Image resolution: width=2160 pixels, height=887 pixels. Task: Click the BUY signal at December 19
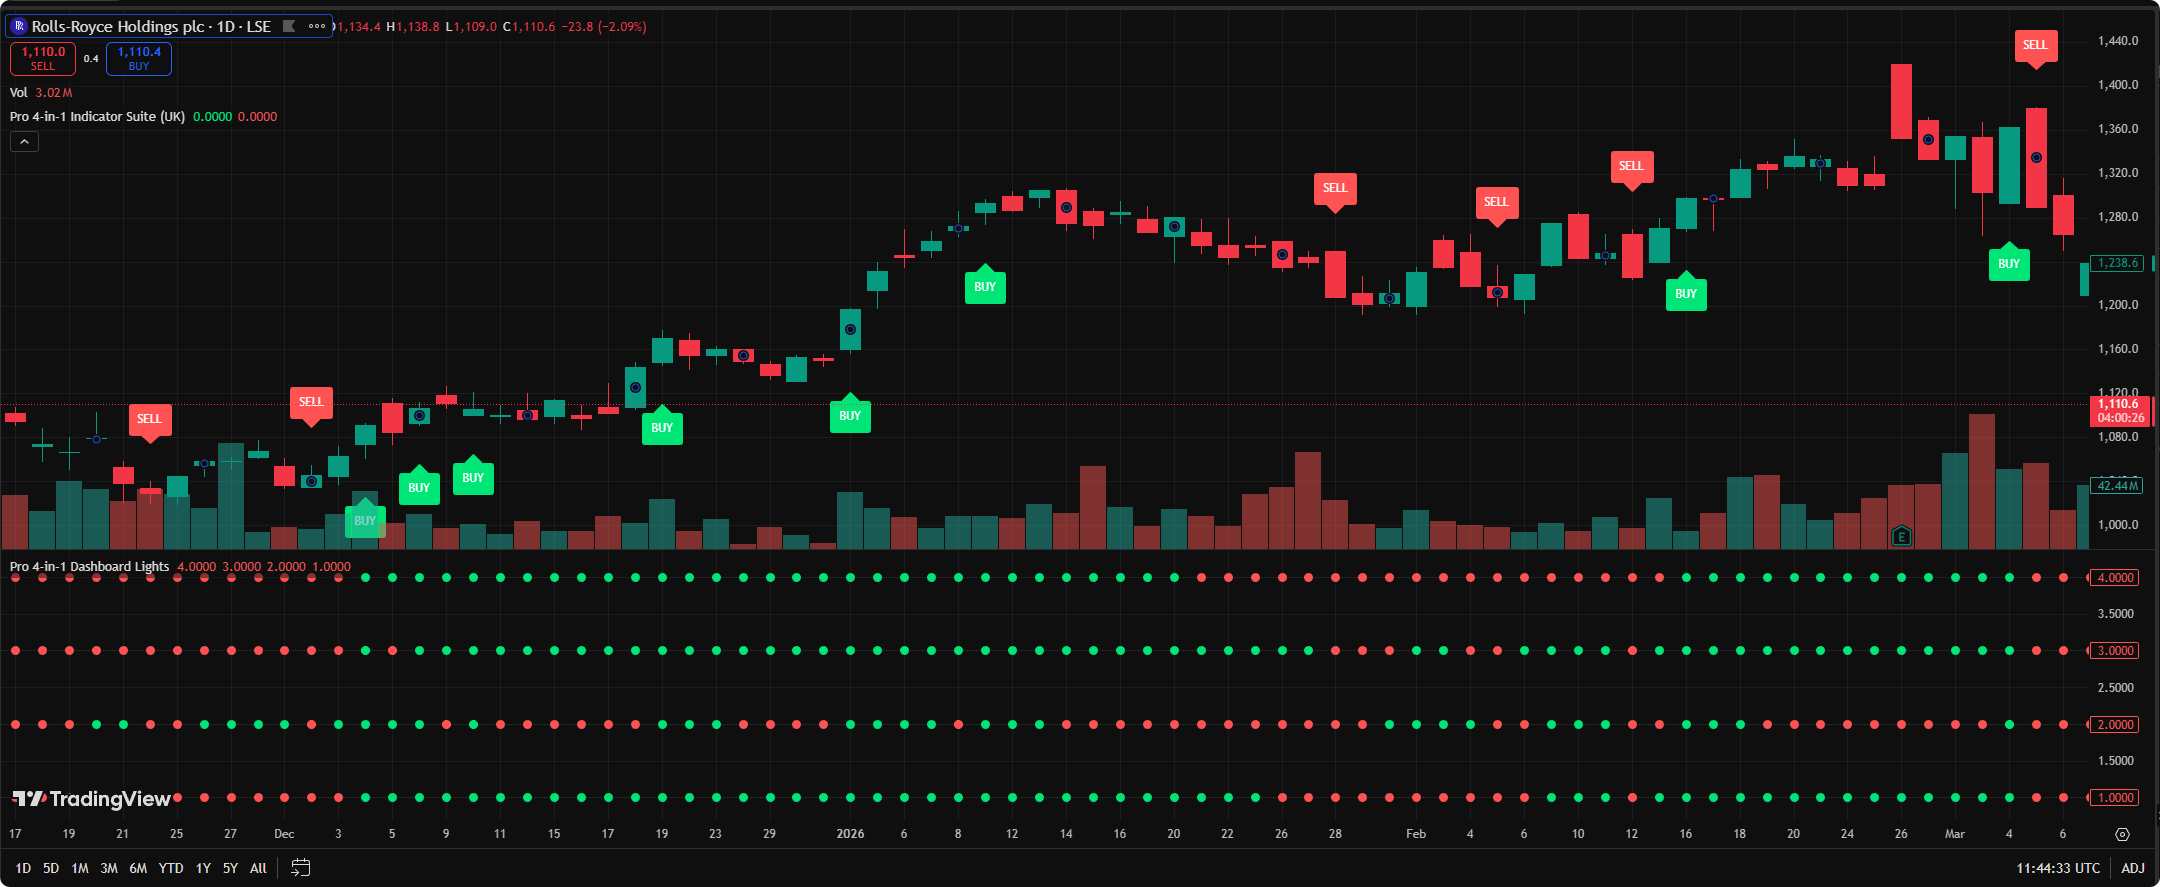click(662, 426)
